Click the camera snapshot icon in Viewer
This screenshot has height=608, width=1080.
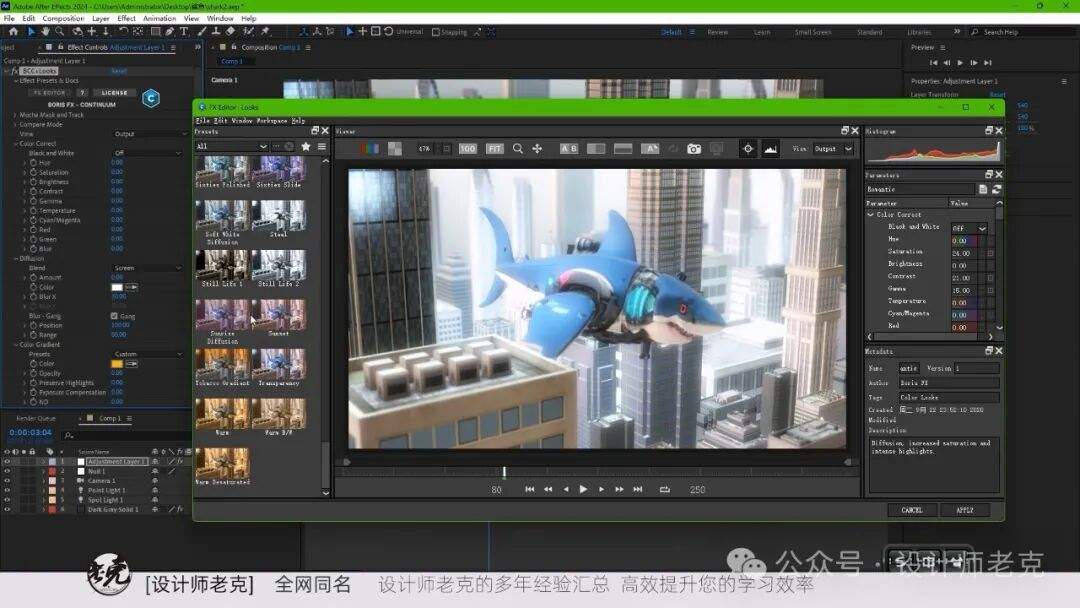[694, 149]
